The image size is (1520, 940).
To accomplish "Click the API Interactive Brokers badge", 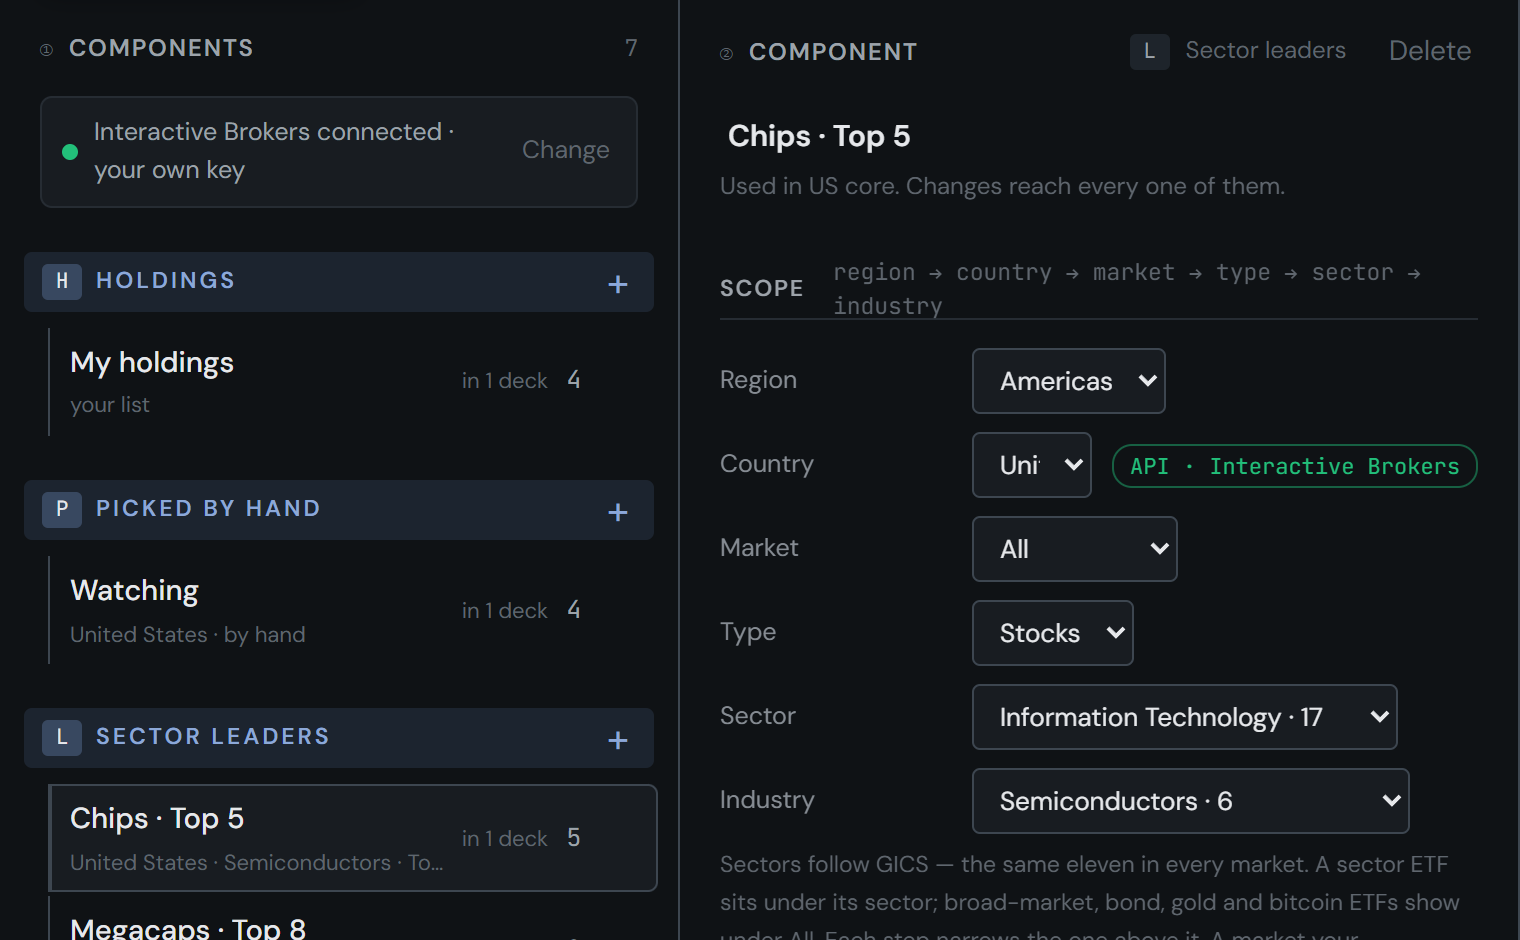I will tap(1294, 466).
